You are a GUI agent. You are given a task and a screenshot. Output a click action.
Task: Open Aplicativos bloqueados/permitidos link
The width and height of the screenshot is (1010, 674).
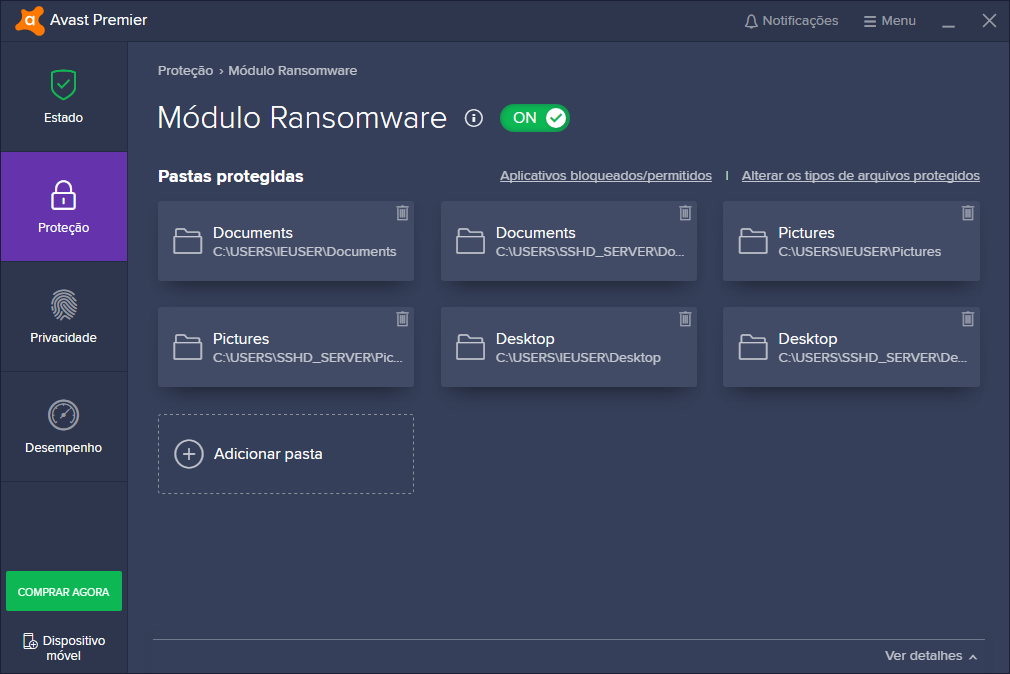606,175
